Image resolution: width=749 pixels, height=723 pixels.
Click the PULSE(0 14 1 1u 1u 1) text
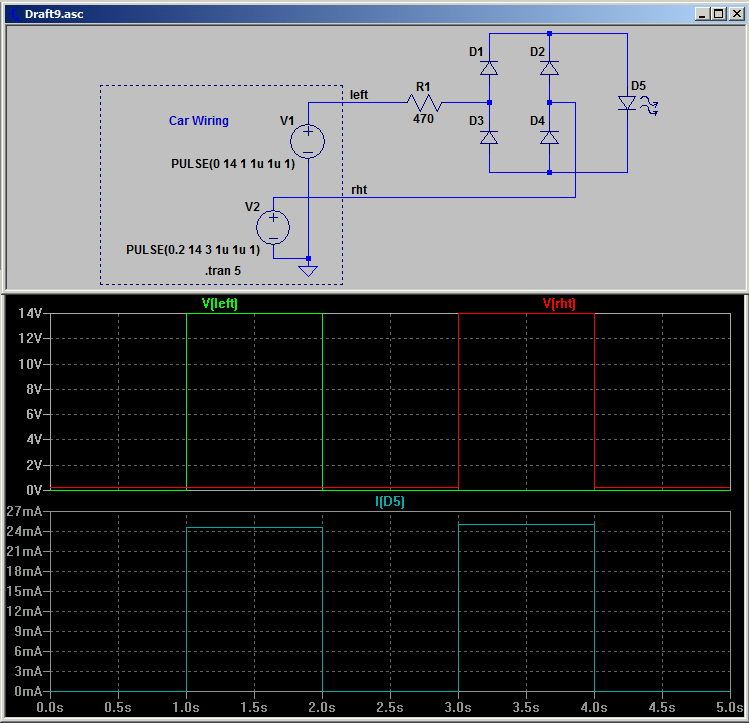coord(233,164)
